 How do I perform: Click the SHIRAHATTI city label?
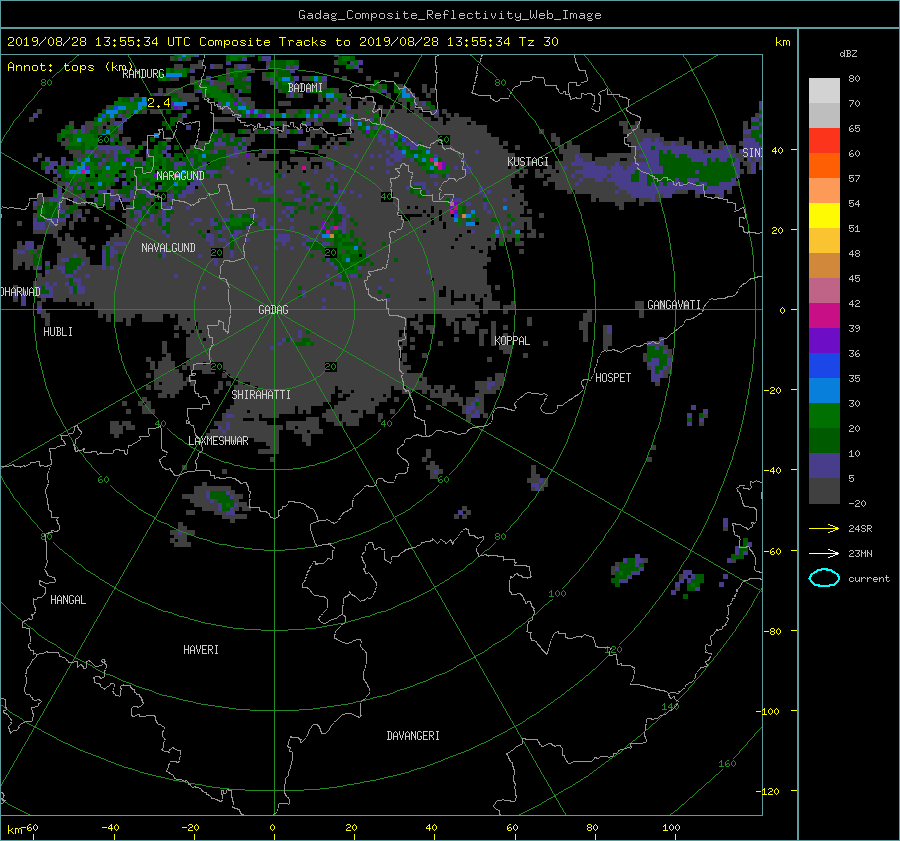(261, 395)
